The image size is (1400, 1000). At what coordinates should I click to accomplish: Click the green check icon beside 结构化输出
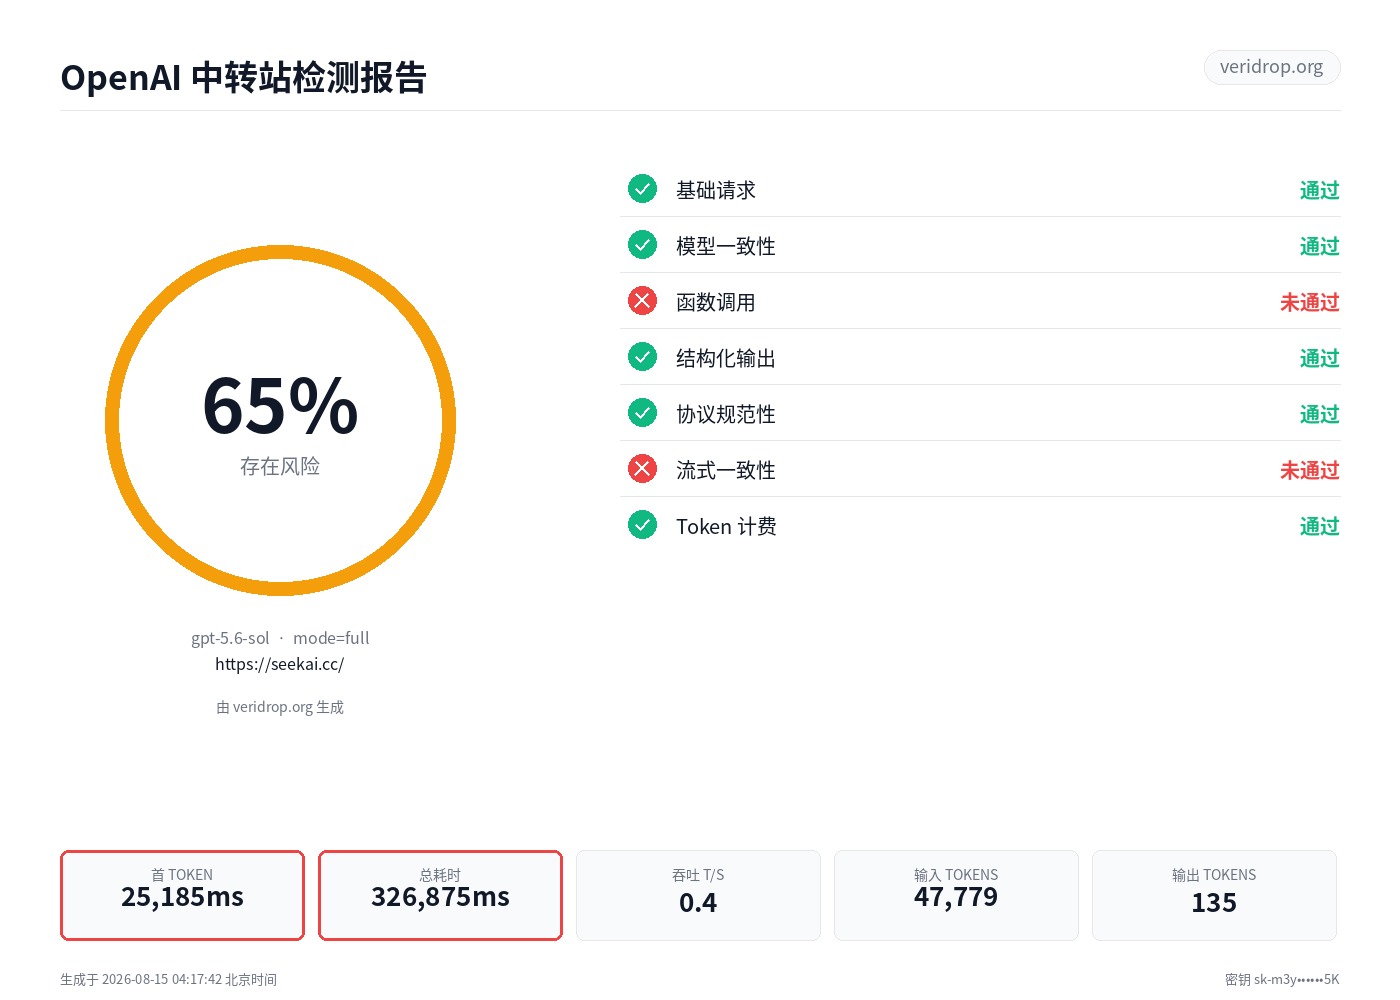[642, 356]
